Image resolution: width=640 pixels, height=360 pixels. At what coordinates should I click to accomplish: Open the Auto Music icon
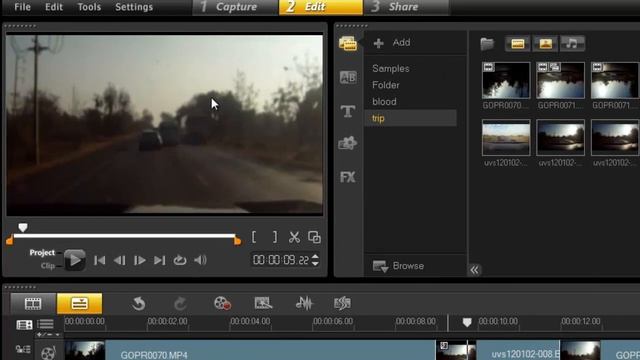pos(342,303)
